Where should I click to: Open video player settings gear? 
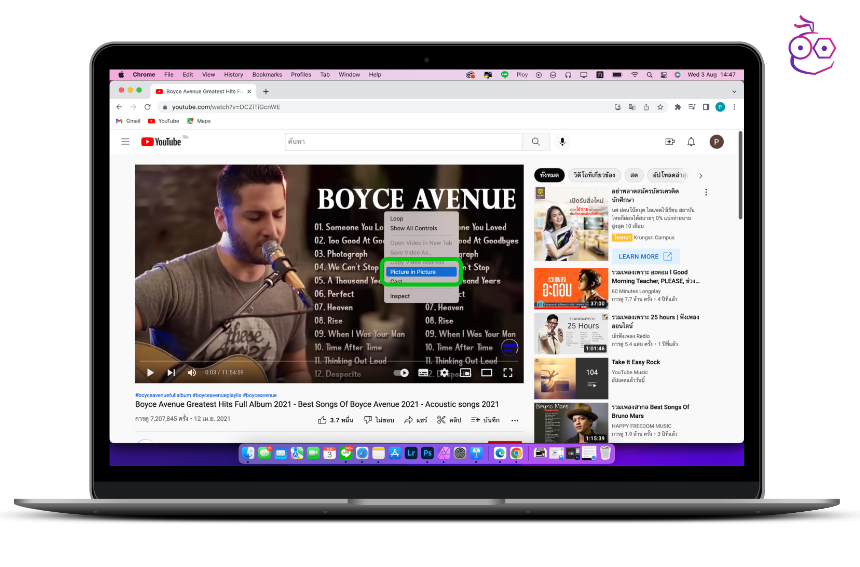pos(444,373)
